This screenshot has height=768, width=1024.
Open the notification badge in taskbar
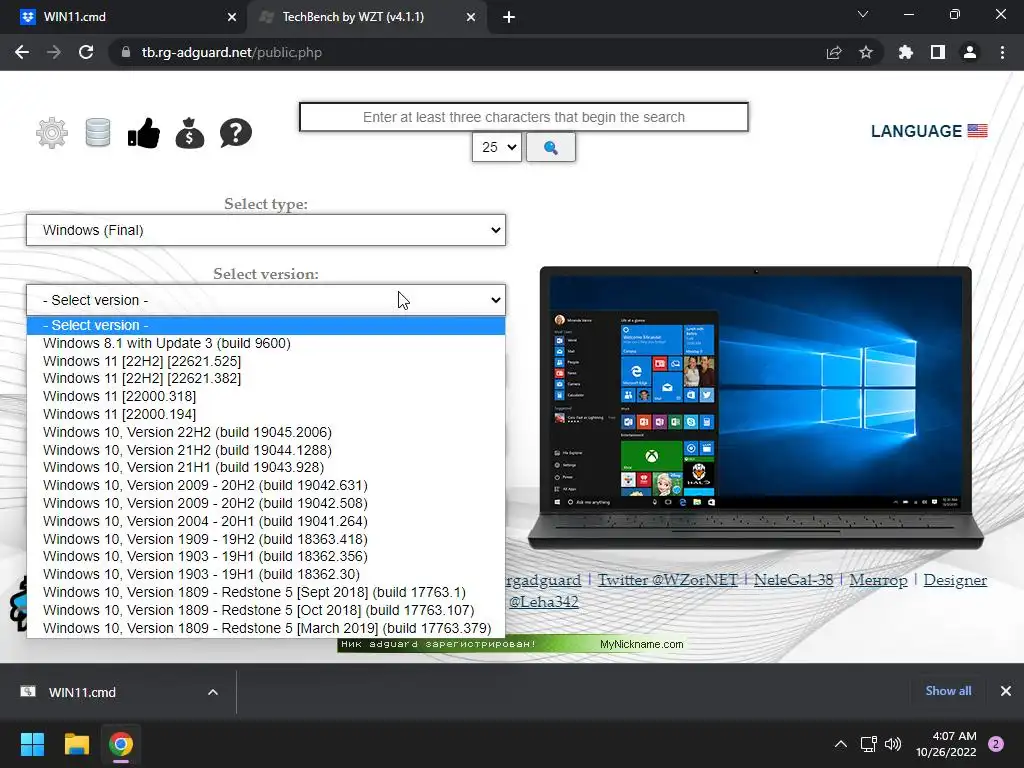point(996,744)
